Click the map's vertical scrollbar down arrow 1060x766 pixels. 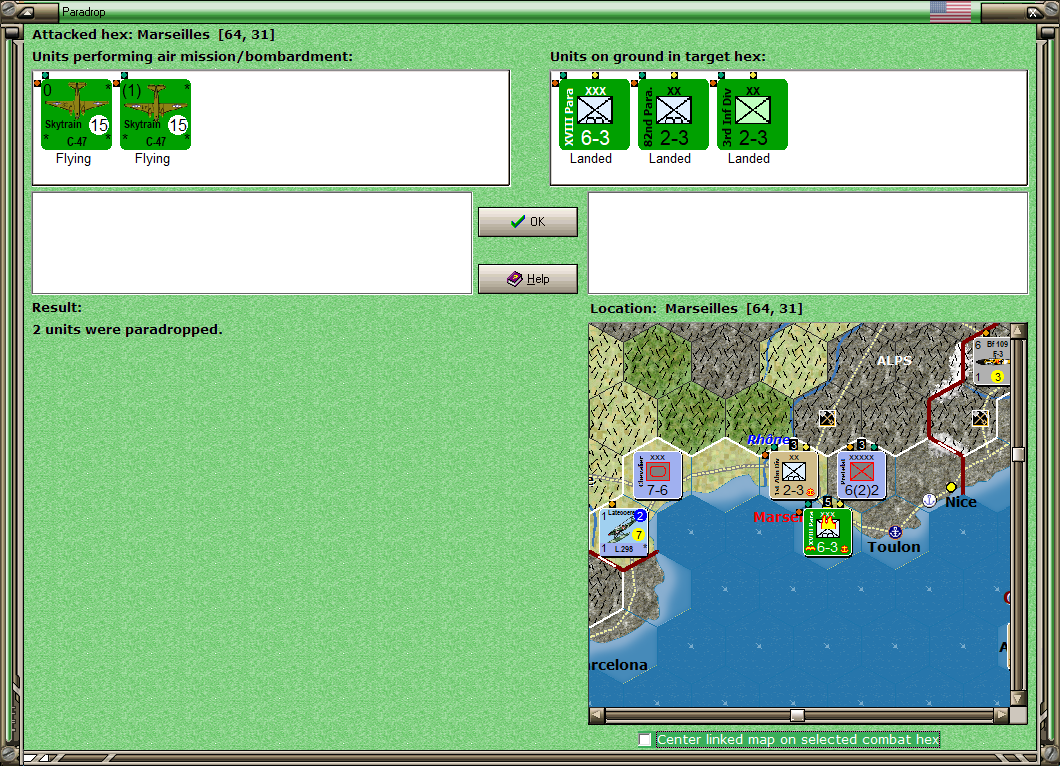[1019, 698]
